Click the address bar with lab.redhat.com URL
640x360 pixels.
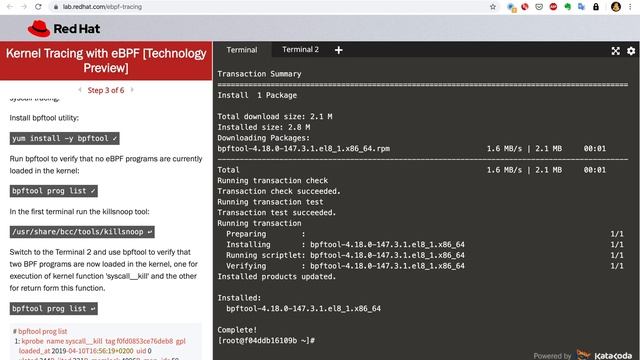click(x=269, y=7)
